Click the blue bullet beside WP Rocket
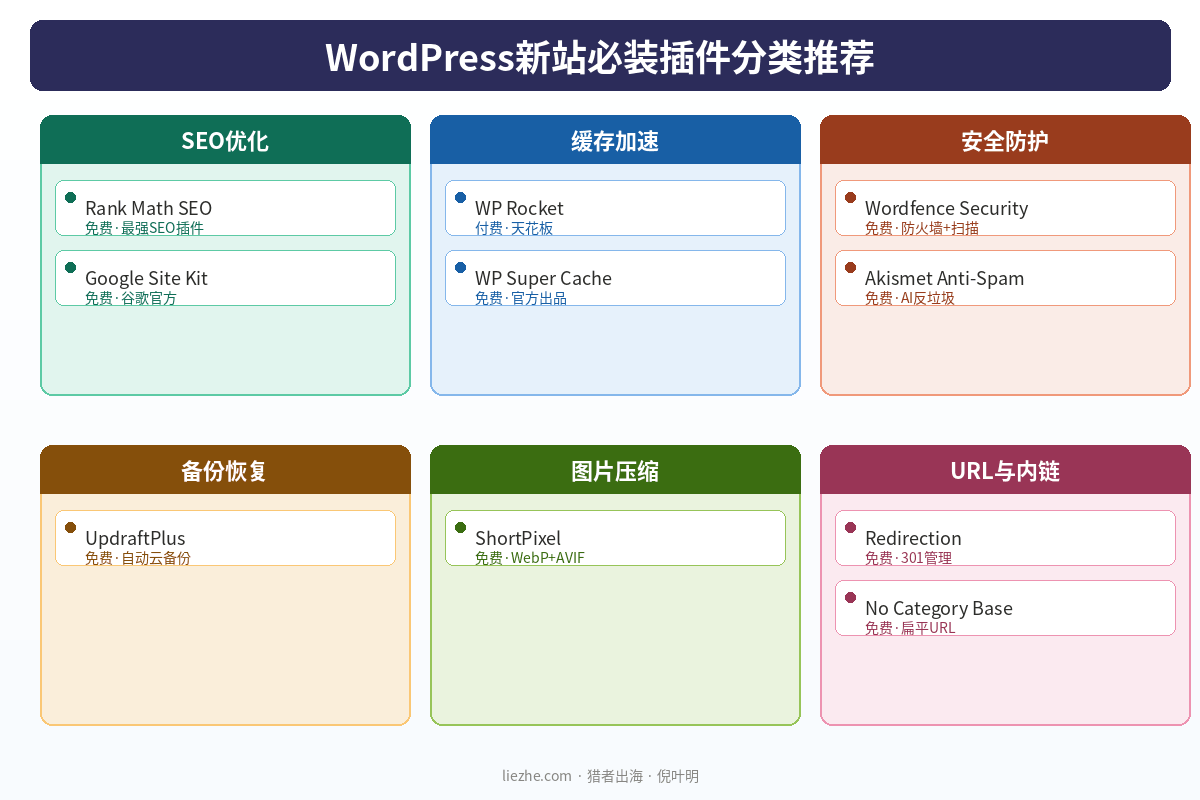The image size is (1200, 800). [460, 197]
